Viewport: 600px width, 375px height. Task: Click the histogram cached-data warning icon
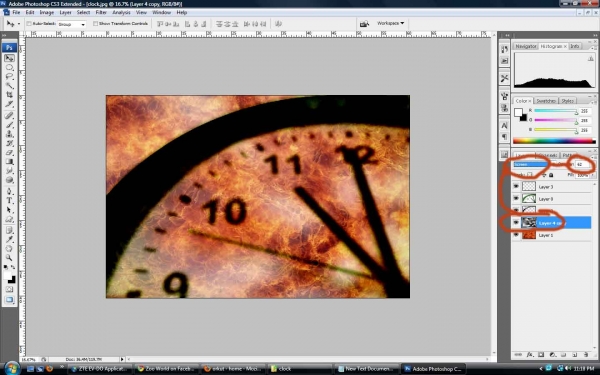(591, 58)
